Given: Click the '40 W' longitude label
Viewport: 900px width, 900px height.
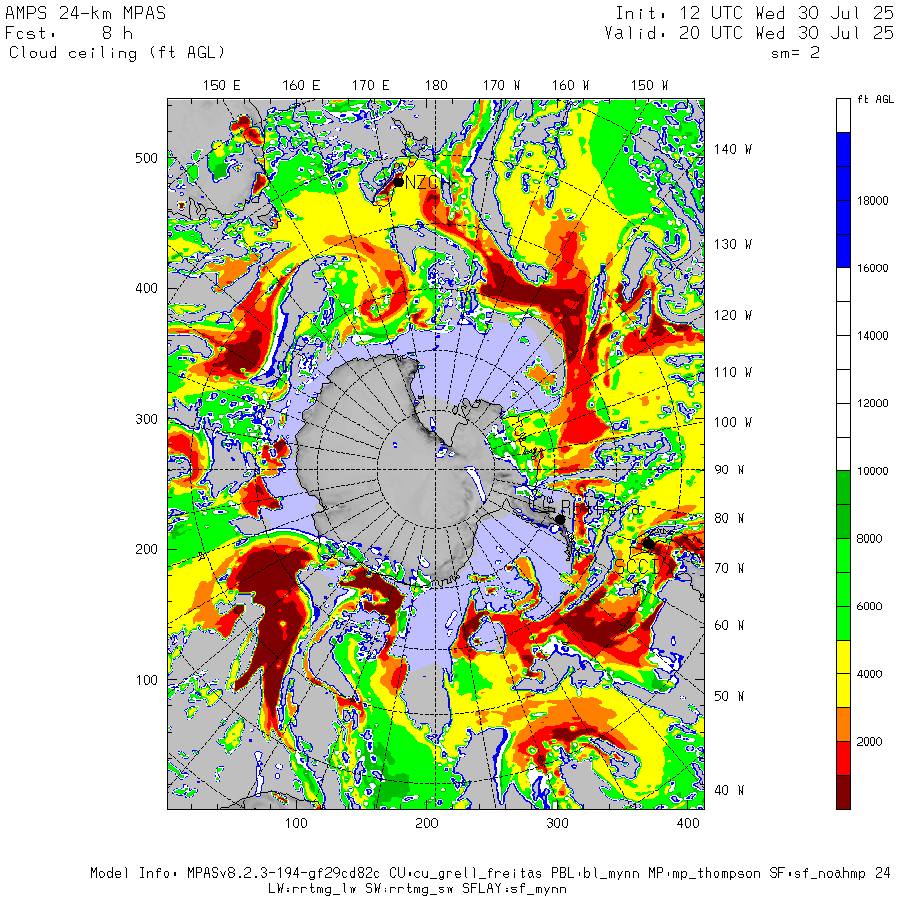Looking at the screenshot, I should (x=728, y=790).
